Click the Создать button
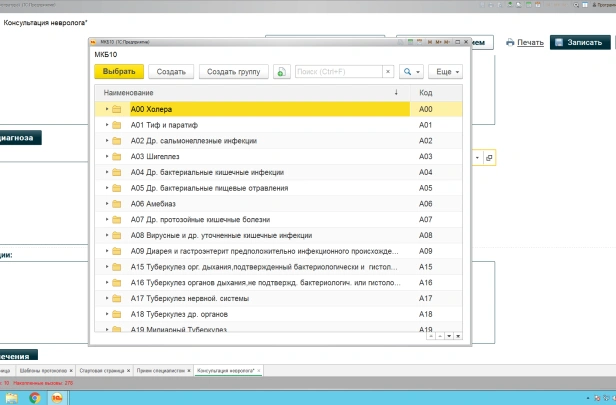The width and height of the screenshot is (616, 405). click(171, 72)
